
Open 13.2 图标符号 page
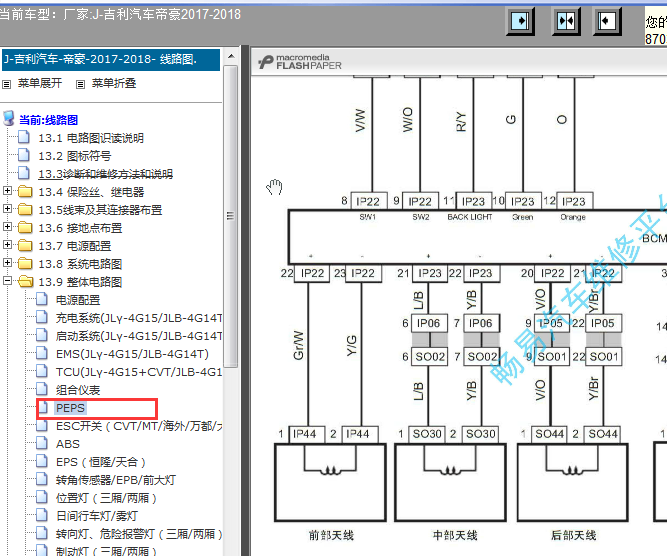coord(74,156)
